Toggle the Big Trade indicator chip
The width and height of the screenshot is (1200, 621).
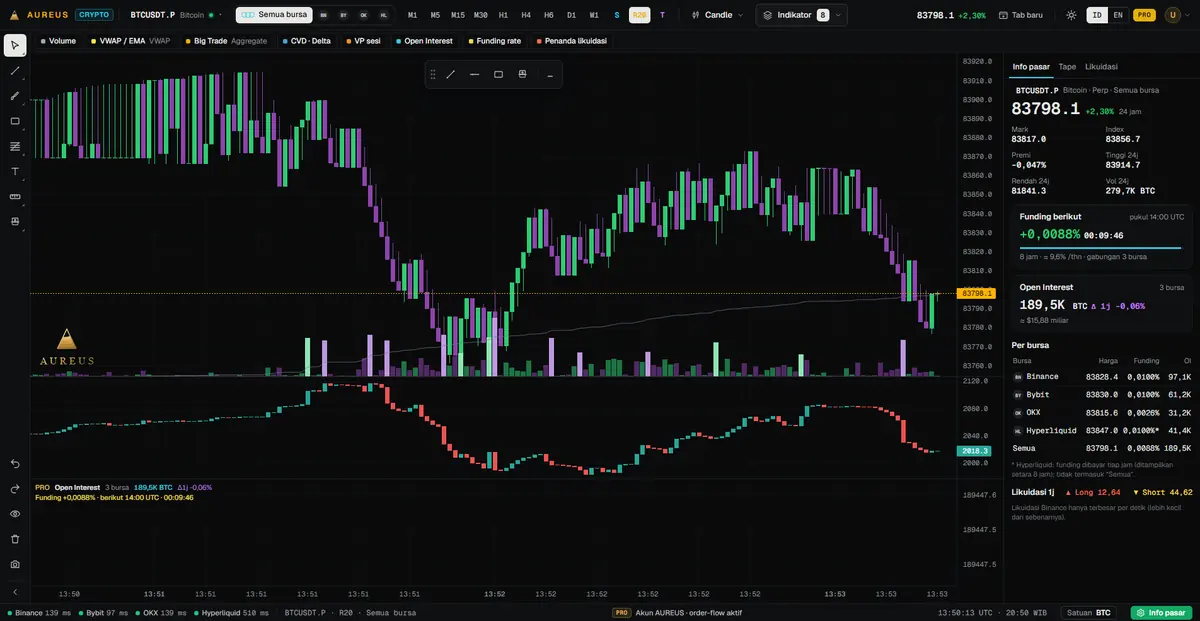pos(227,41)
